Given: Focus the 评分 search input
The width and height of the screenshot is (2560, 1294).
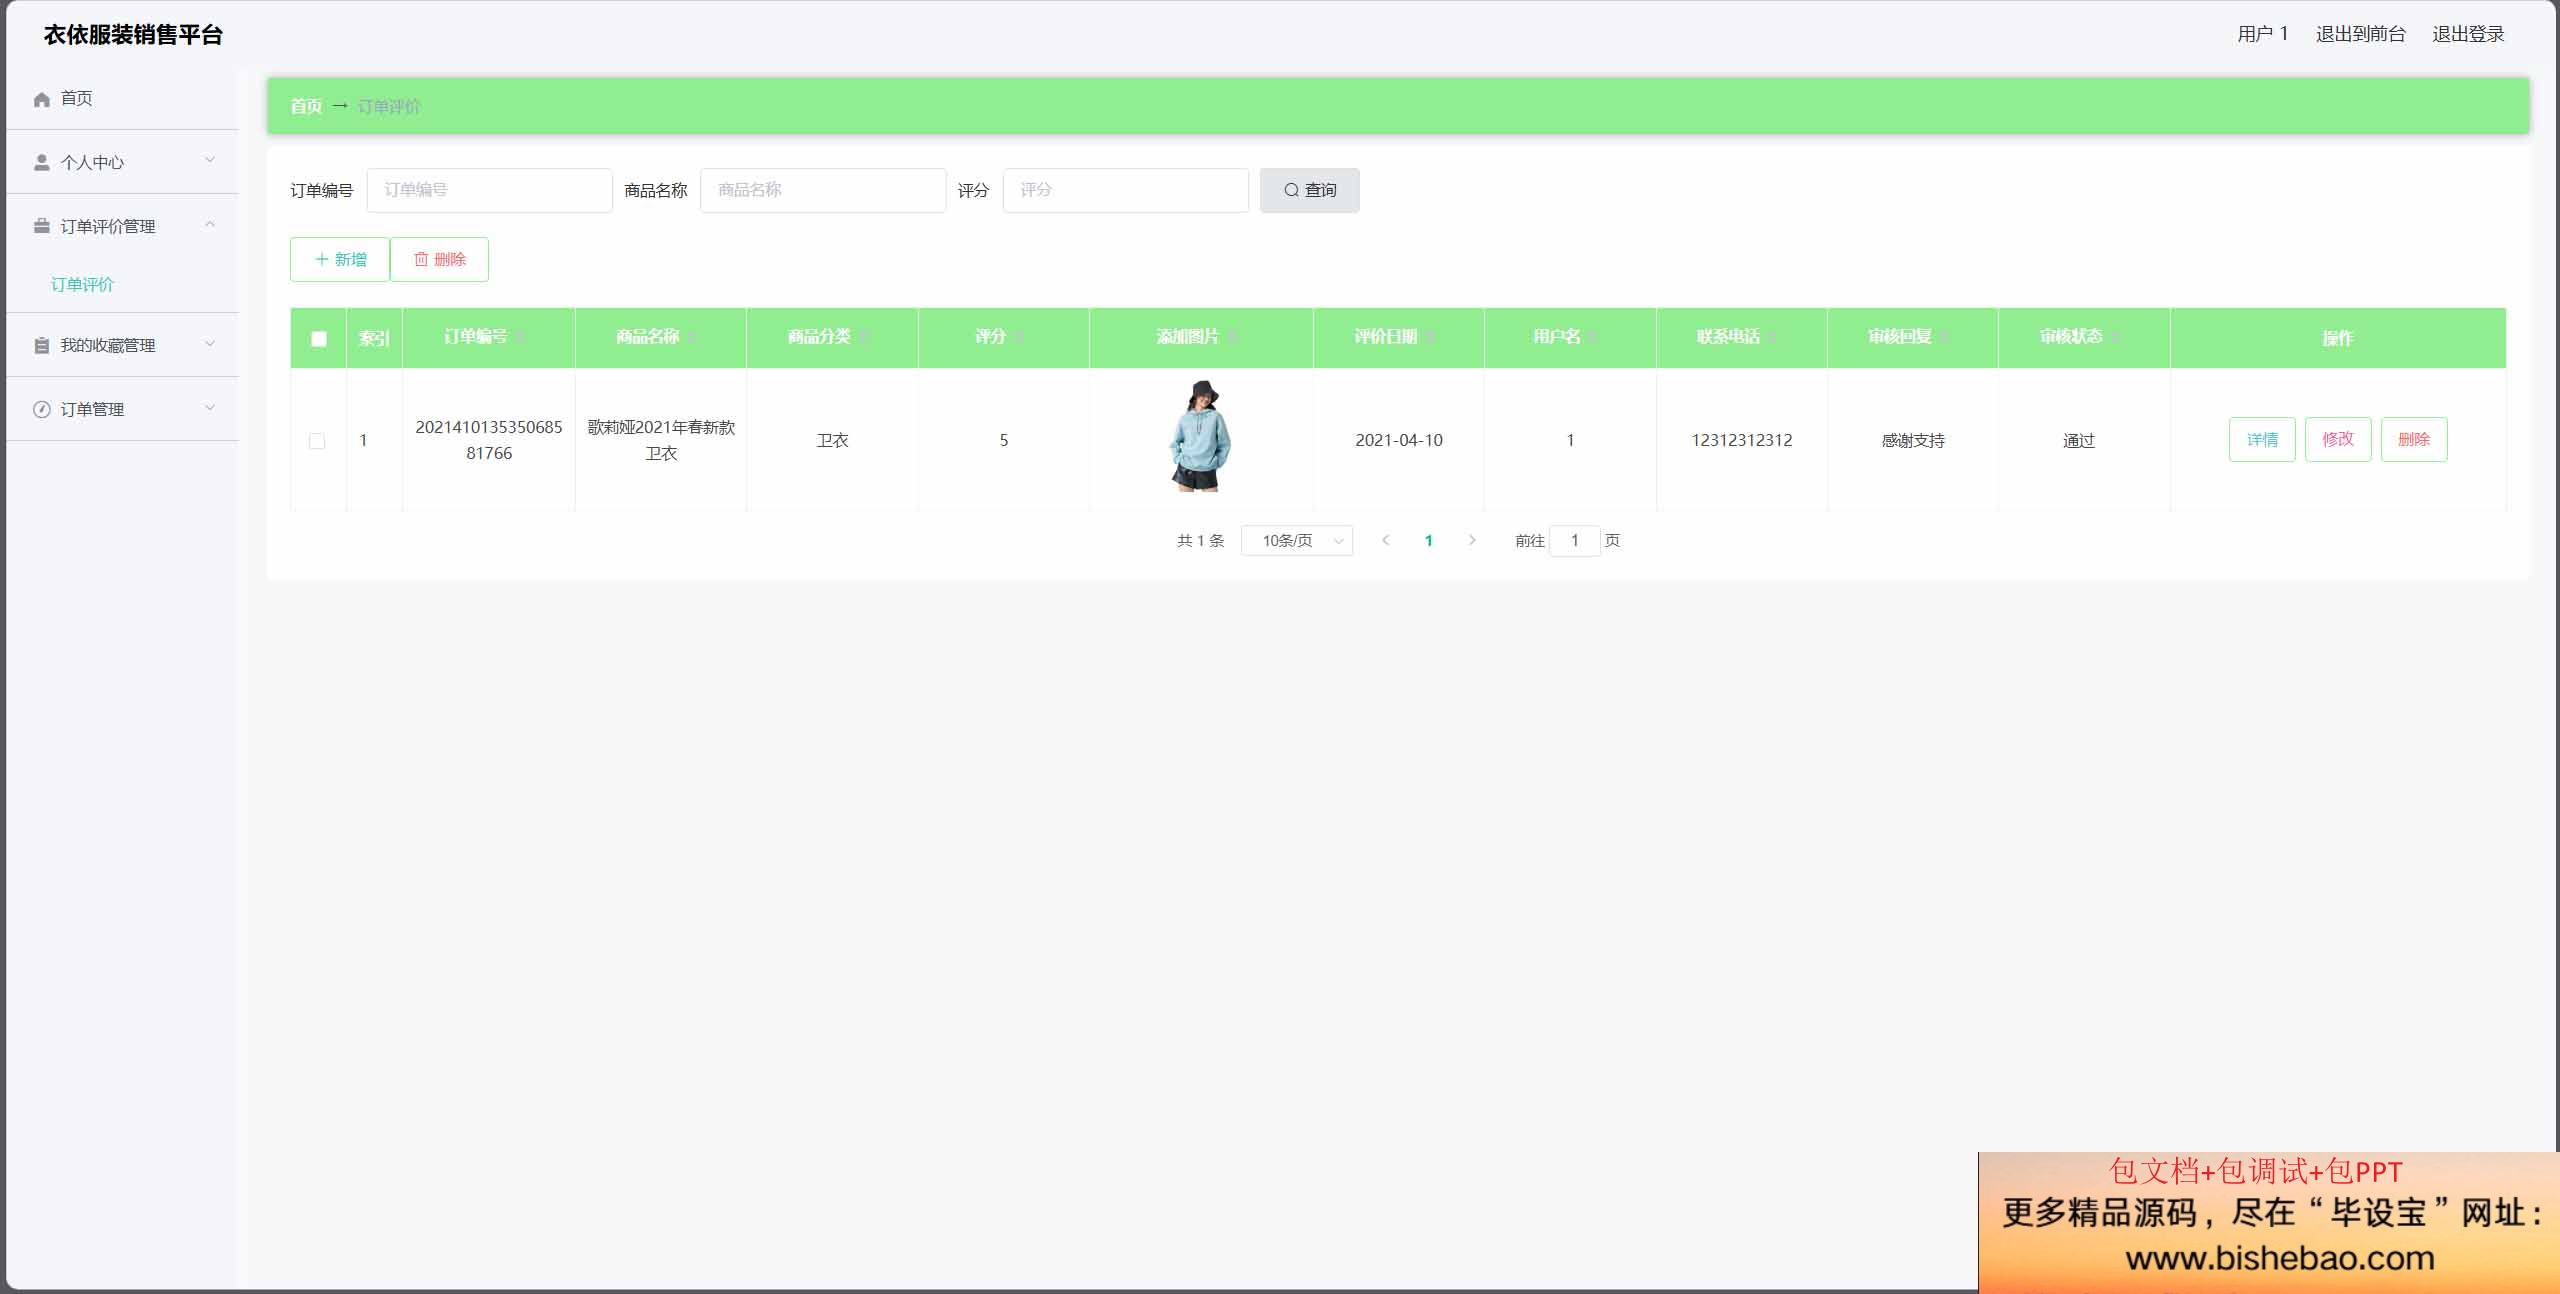Looking at the screenshot, I should click(1125, 190).
